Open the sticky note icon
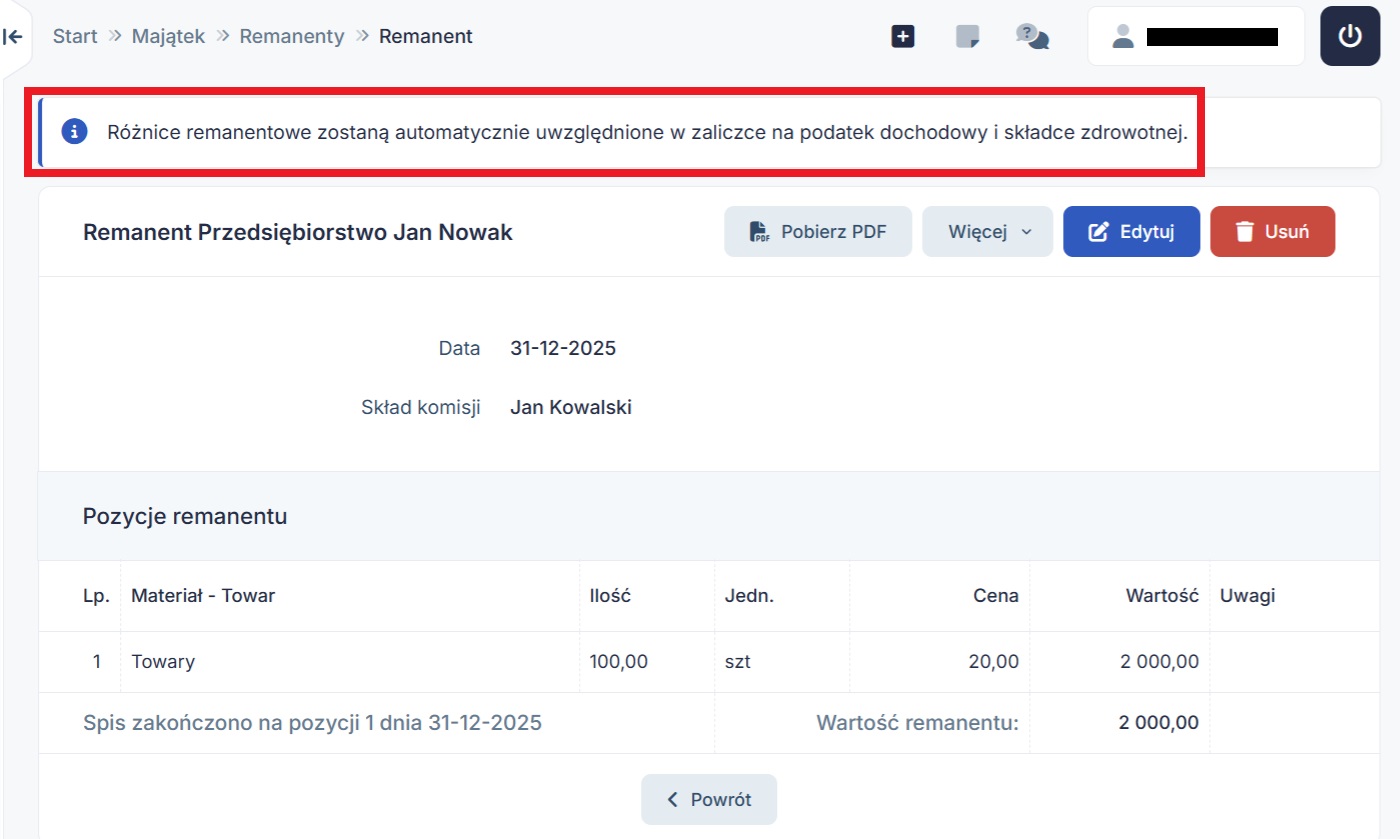1400x839 pixels. [967, 37]
